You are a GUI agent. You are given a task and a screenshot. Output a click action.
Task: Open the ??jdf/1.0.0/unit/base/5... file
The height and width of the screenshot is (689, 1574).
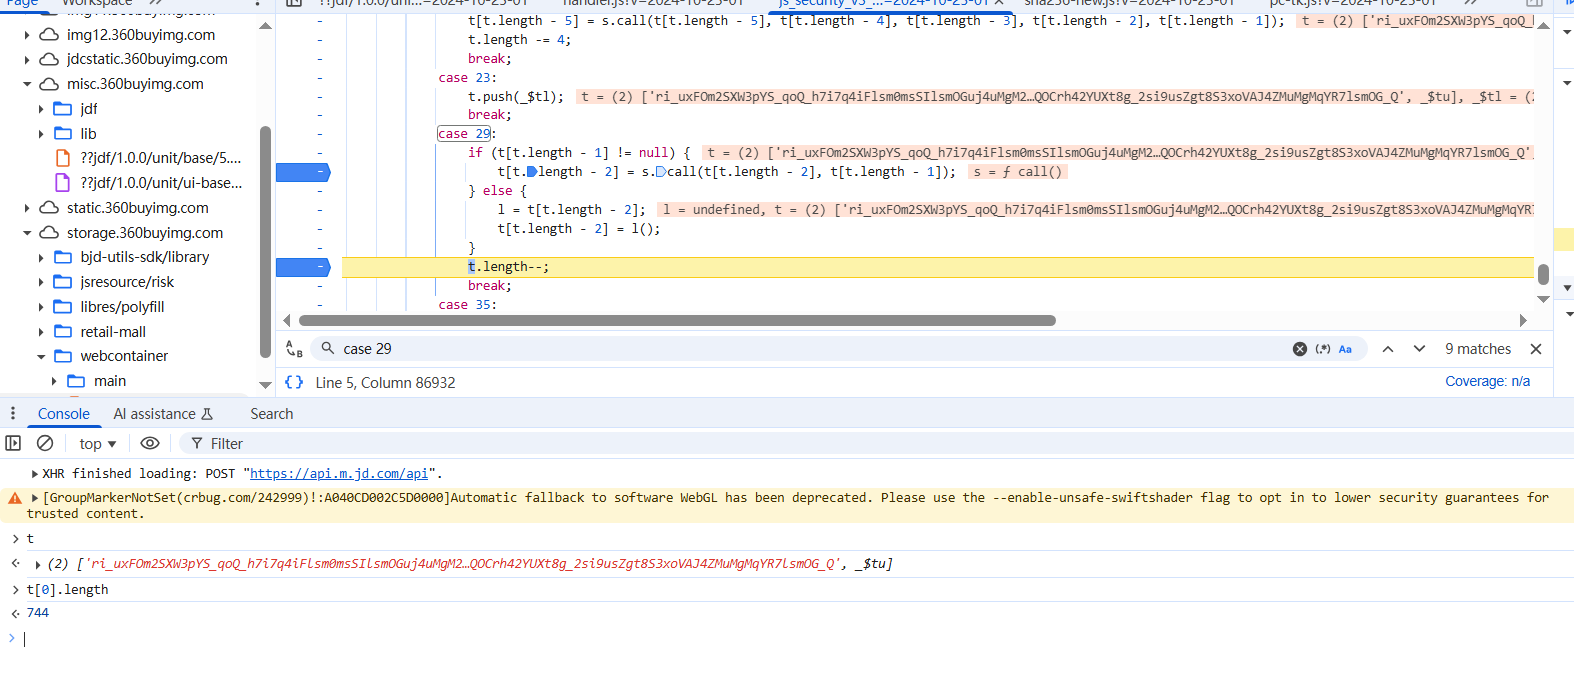160,158
